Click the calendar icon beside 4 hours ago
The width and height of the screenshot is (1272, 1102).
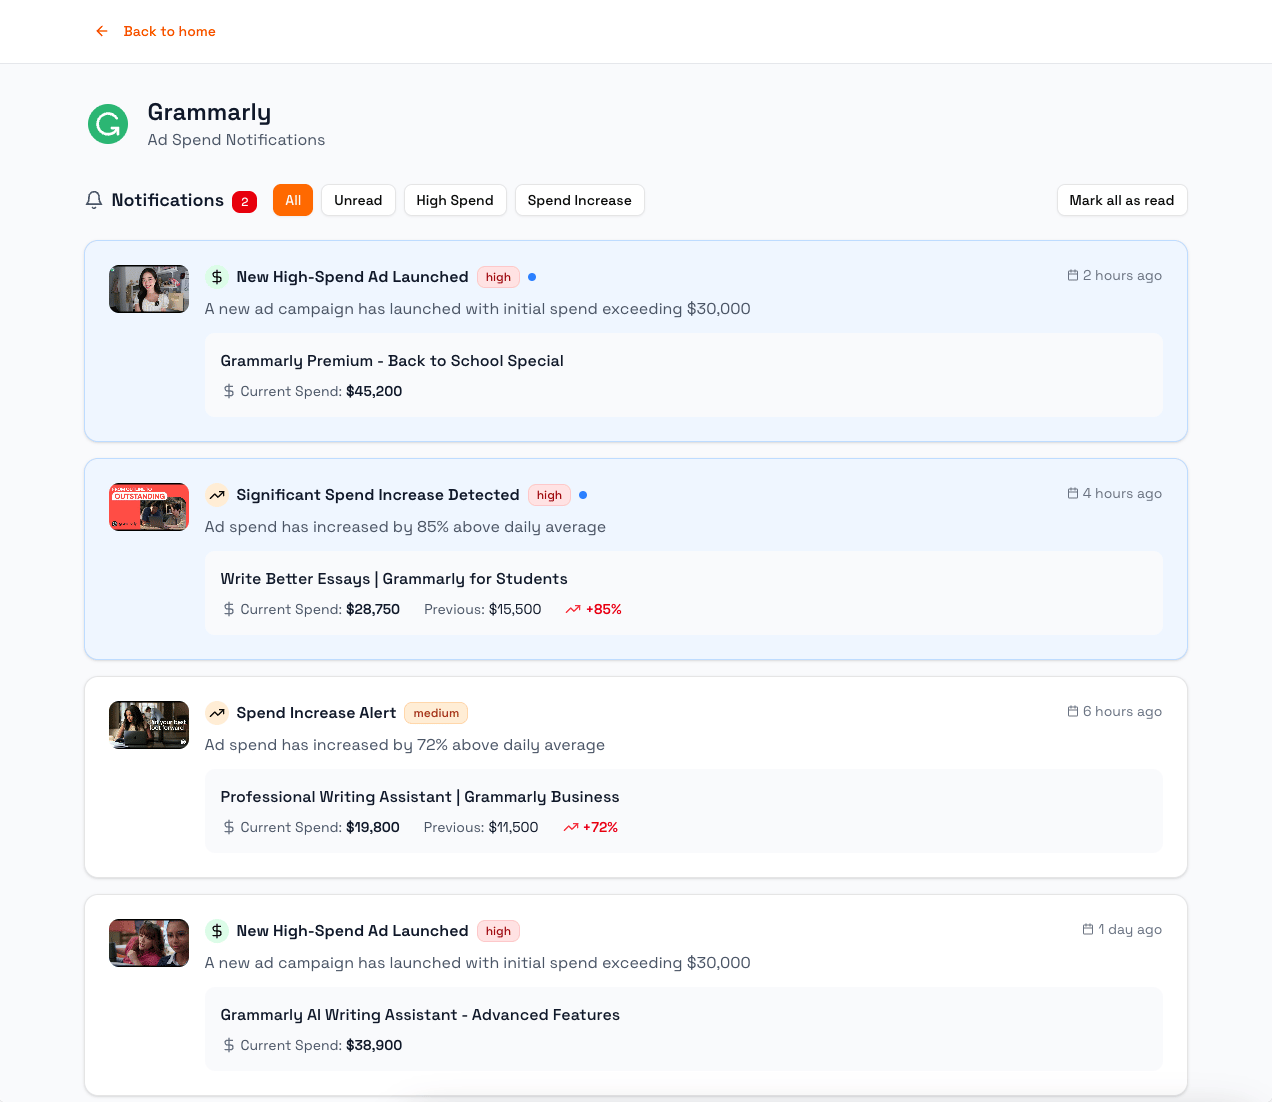point(1073,493)
